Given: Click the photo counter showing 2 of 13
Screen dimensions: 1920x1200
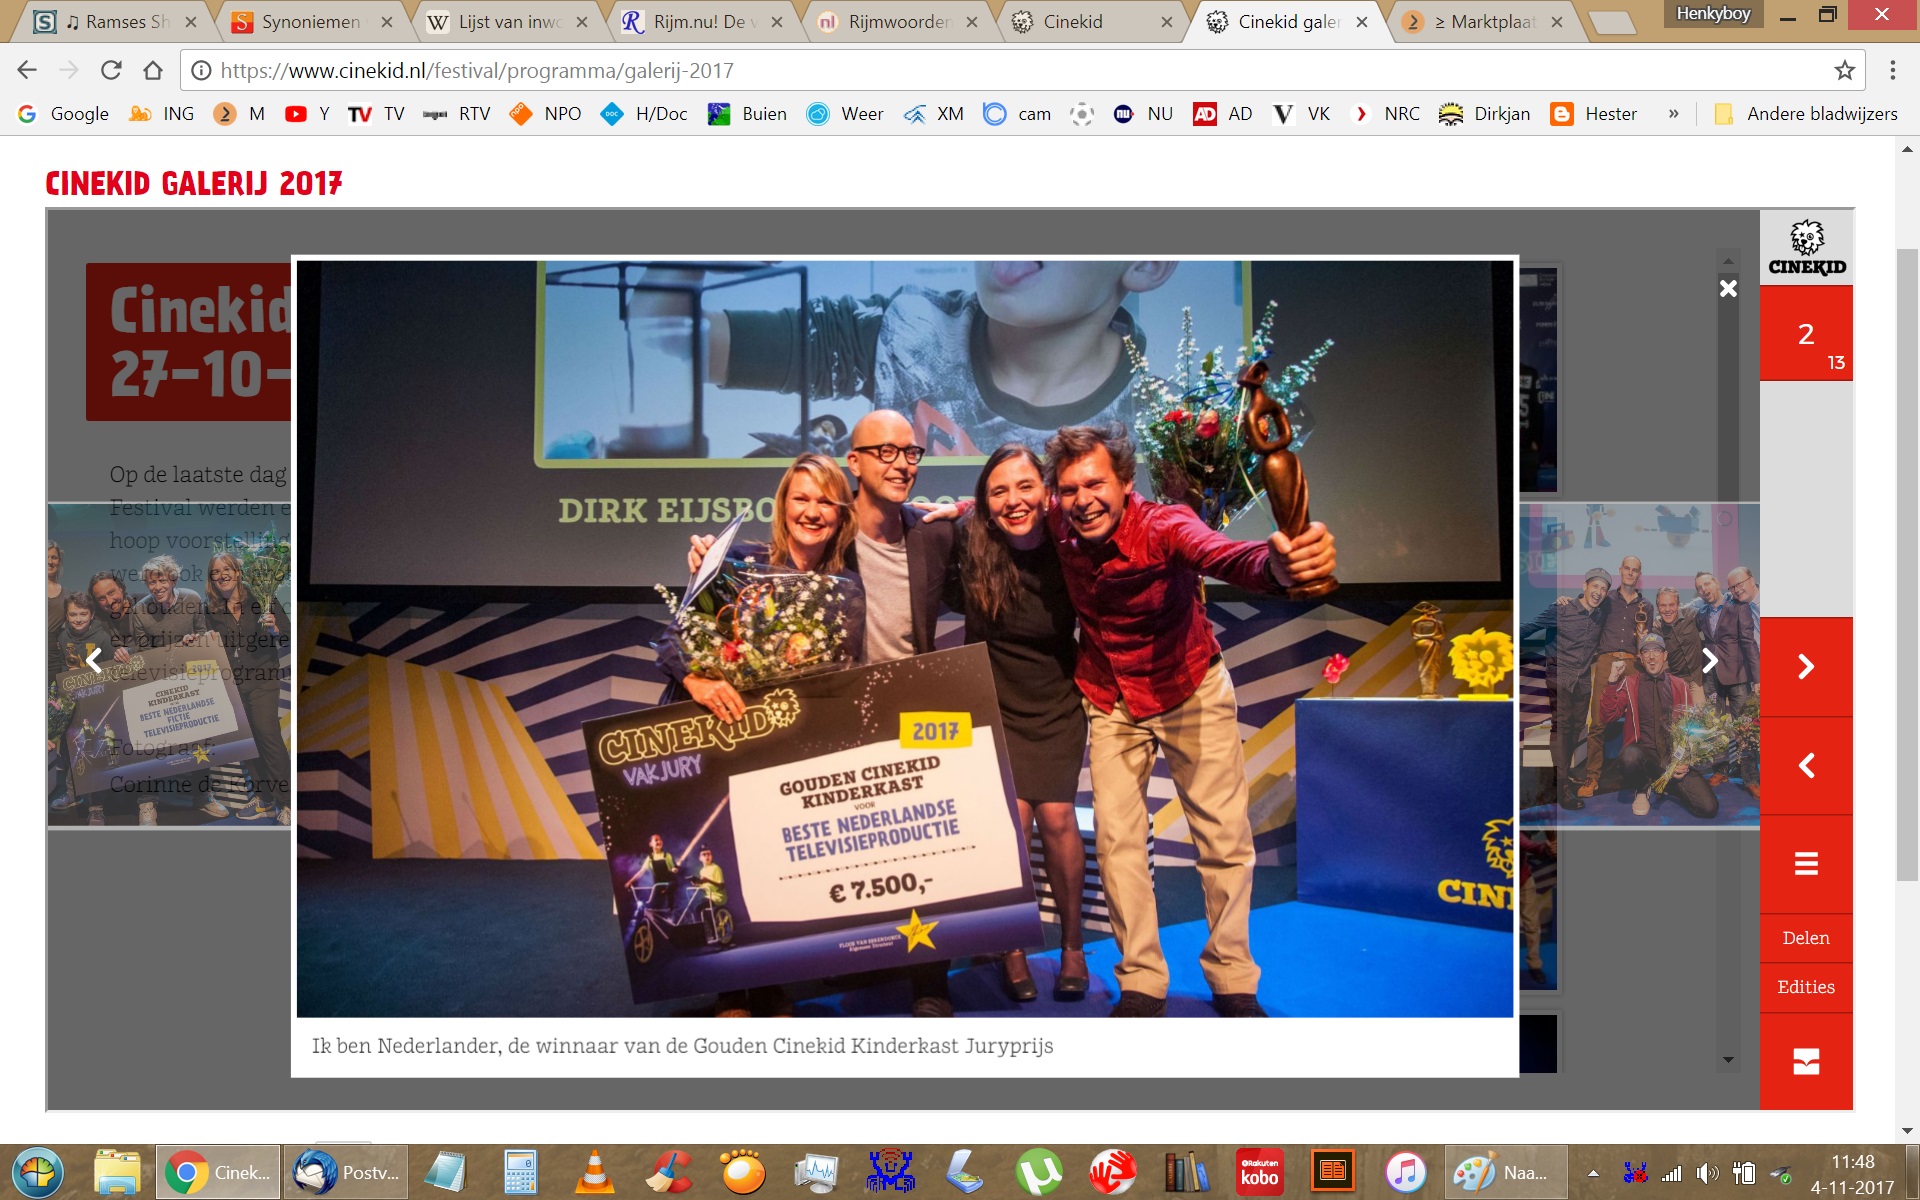Looking at the screenshot, I should pyautogui.click(x=1806, y=335).
